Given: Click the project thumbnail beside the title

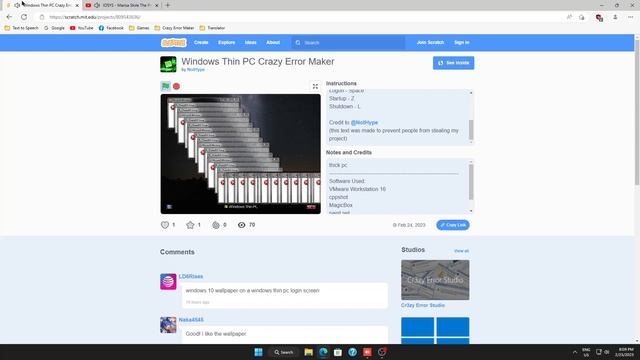Looking at the screenshot, I should [x=168, y=64].
